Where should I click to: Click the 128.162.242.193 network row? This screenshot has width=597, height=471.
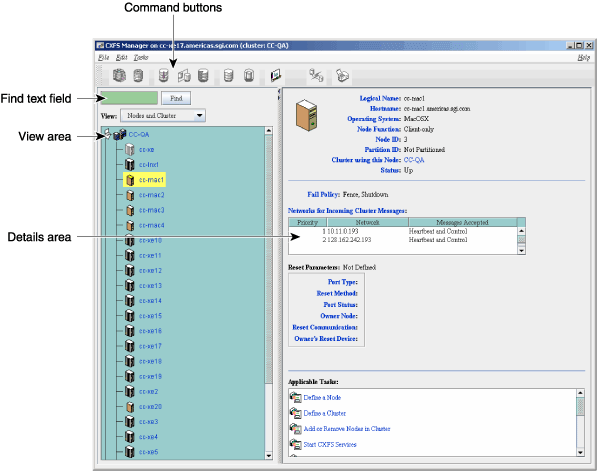pos(403,240)
